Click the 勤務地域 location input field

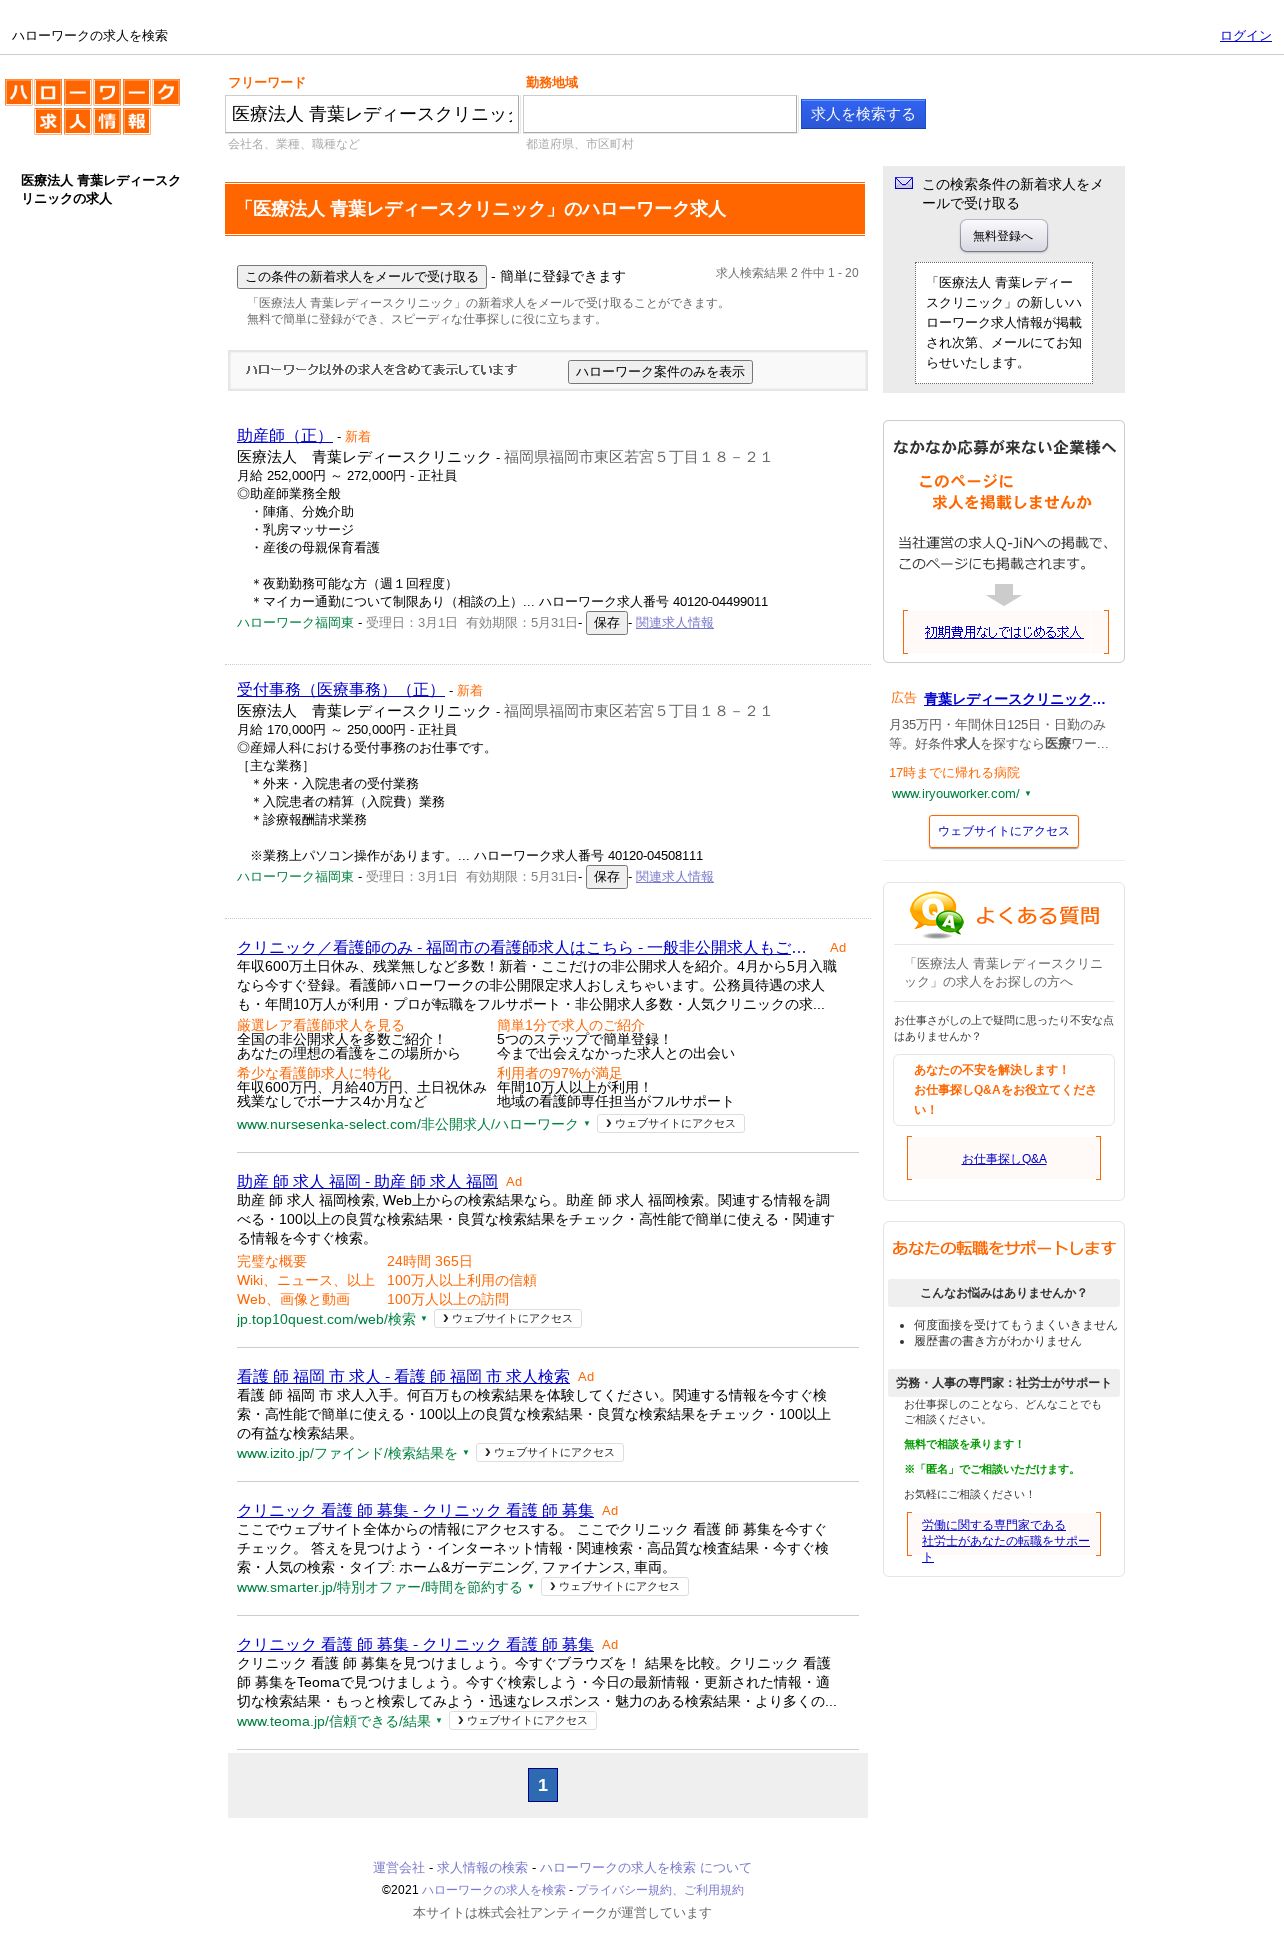click(660, 114)
